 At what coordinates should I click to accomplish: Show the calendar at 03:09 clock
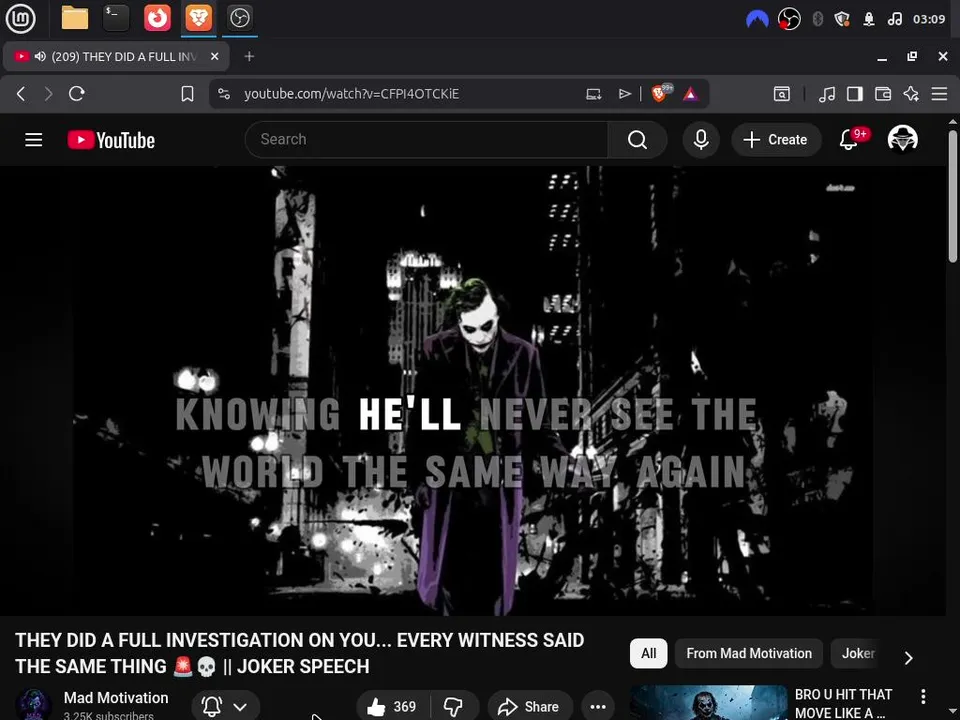pyautogui.click(x=929, y=19)
